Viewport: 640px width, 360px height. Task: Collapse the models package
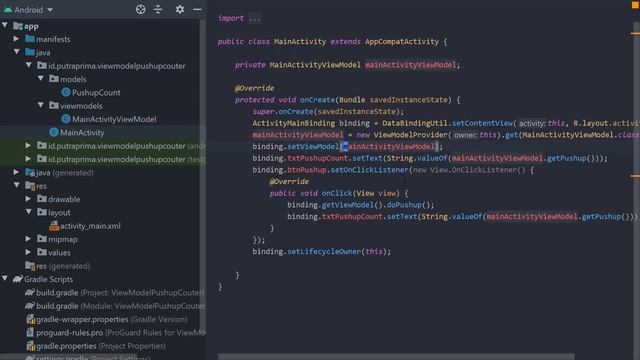click(x=41, y=78)
